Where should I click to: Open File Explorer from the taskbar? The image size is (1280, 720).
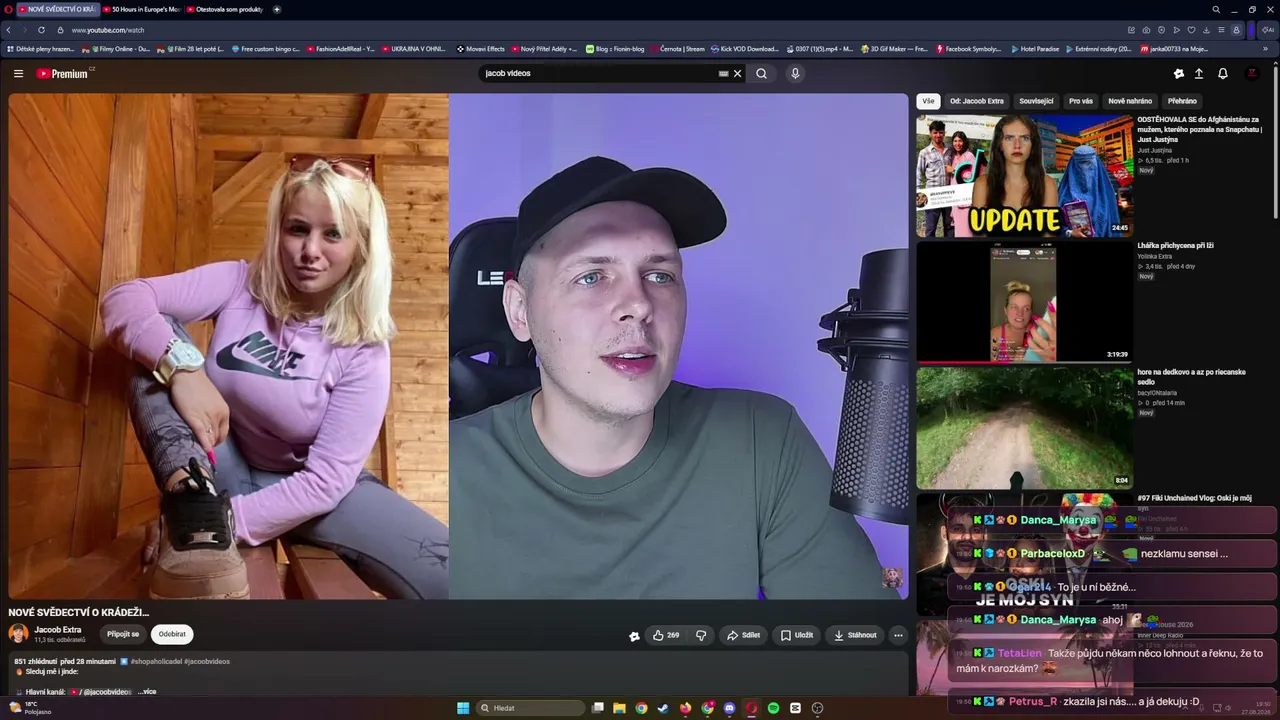coord(619,708)
